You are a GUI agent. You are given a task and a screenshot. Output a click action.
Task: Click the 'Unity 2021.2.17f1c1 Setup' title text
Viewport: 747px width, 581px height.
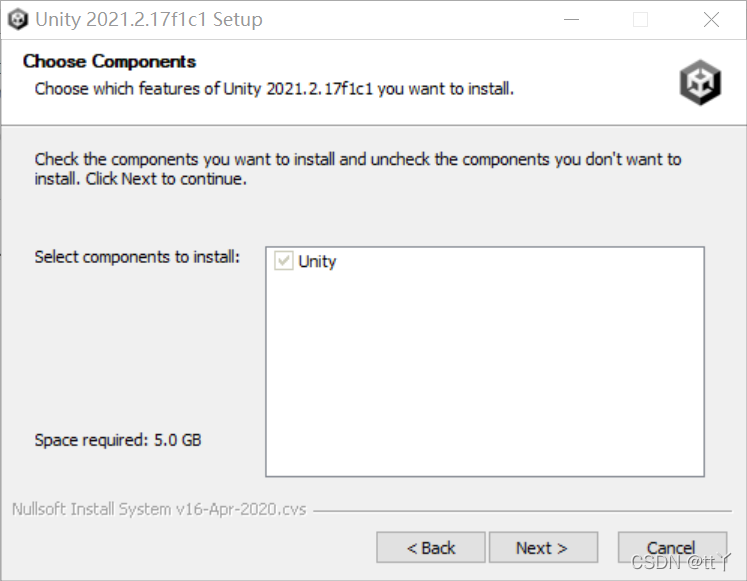[149, 20]
